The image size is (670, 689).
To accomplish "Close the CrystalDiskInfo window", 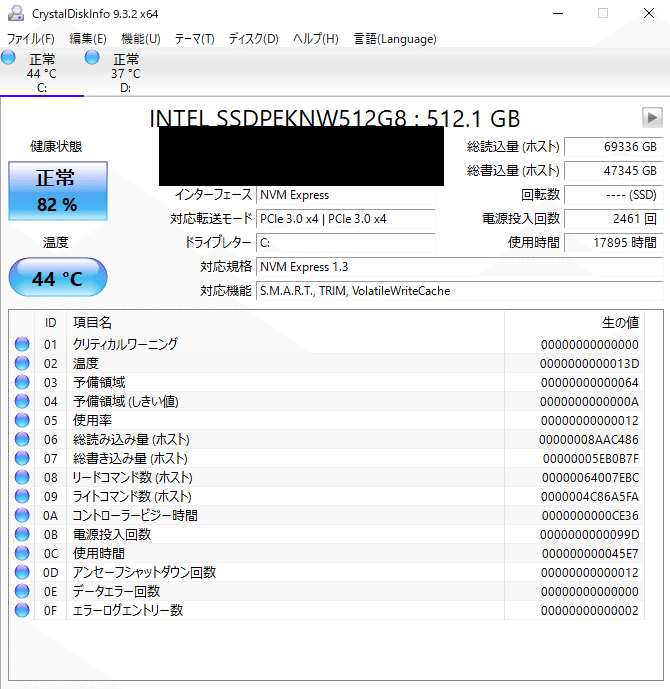I will click(649, 13).
